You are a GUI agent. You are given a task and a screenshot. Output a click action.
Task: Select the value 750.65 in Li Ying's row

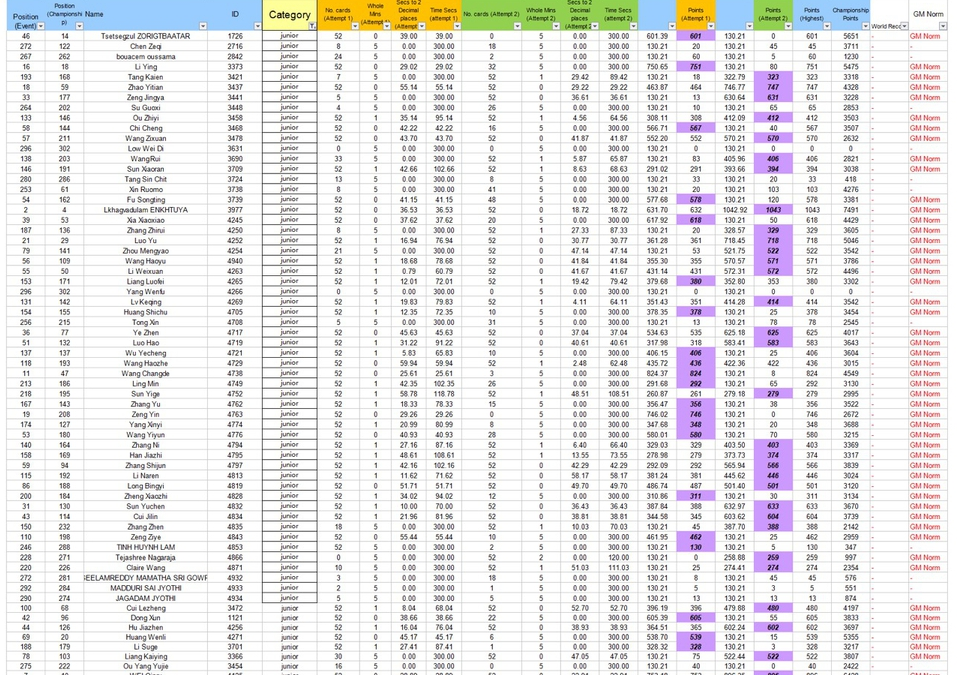657,67
